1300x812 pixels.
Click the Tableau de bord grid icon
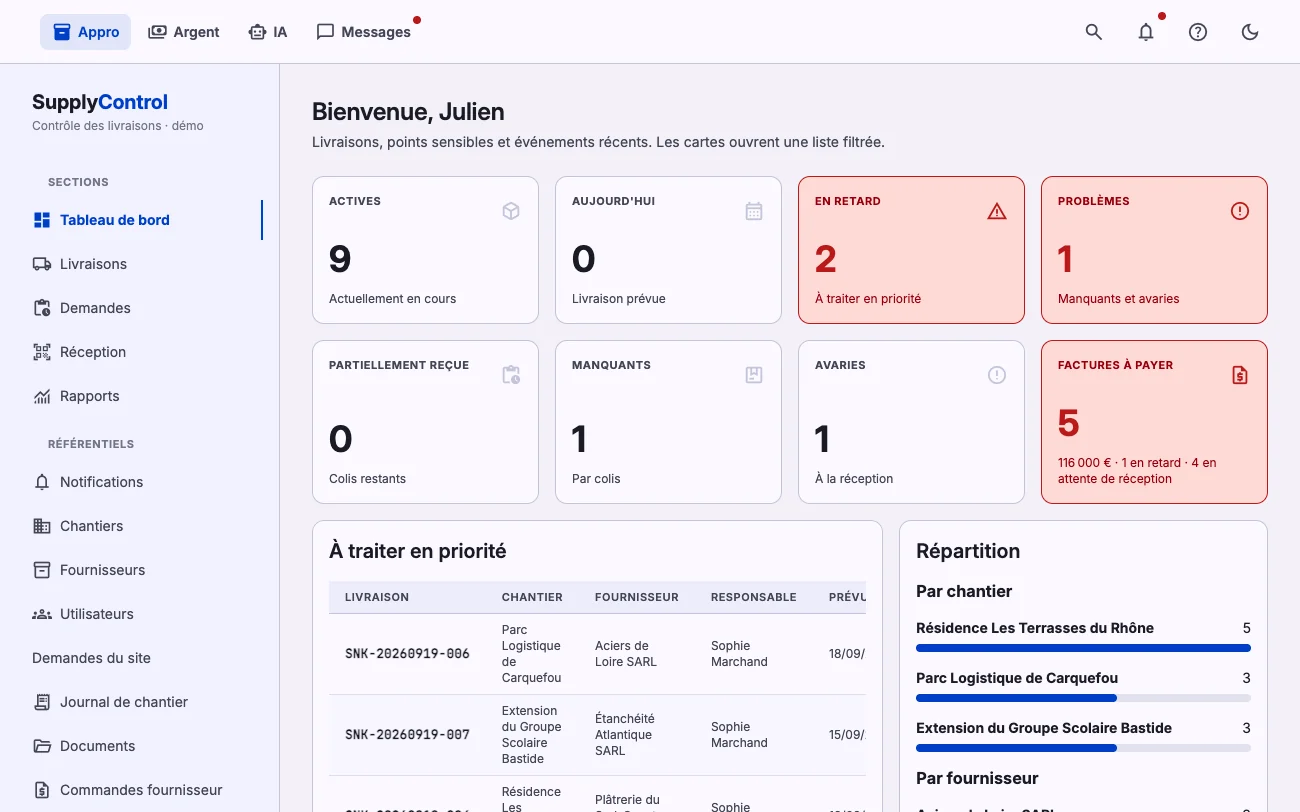coord(42,220)
